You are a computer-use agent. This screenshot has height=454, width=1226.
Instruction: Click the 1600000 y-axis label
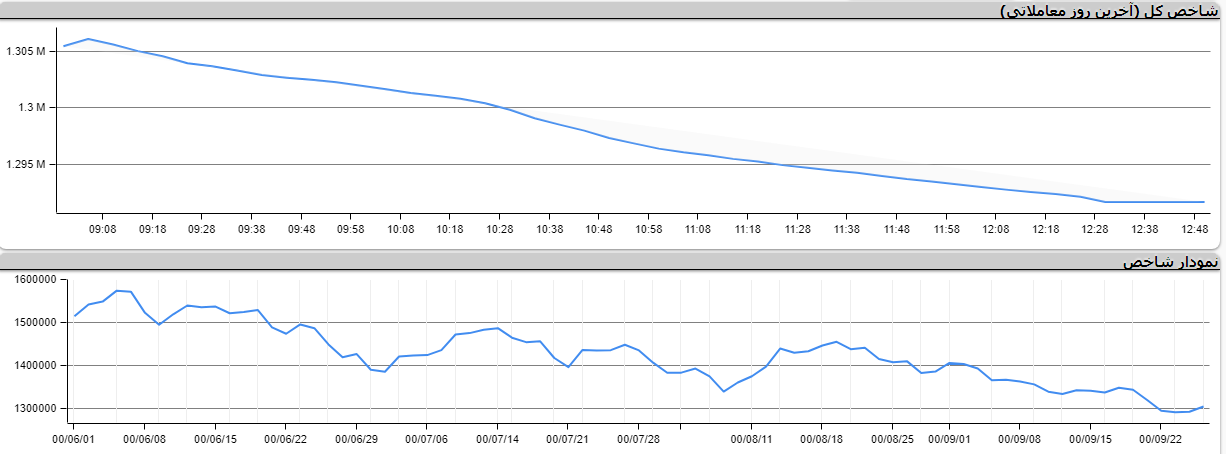point(32,280)
